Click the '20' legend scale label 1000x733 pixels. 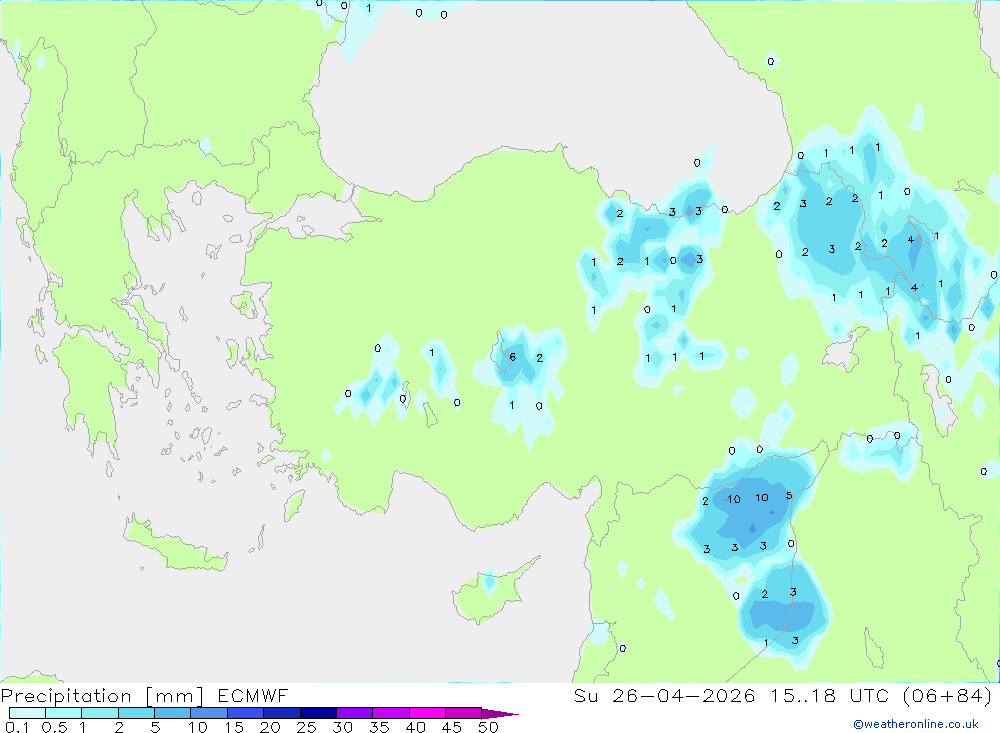point(270,727)
